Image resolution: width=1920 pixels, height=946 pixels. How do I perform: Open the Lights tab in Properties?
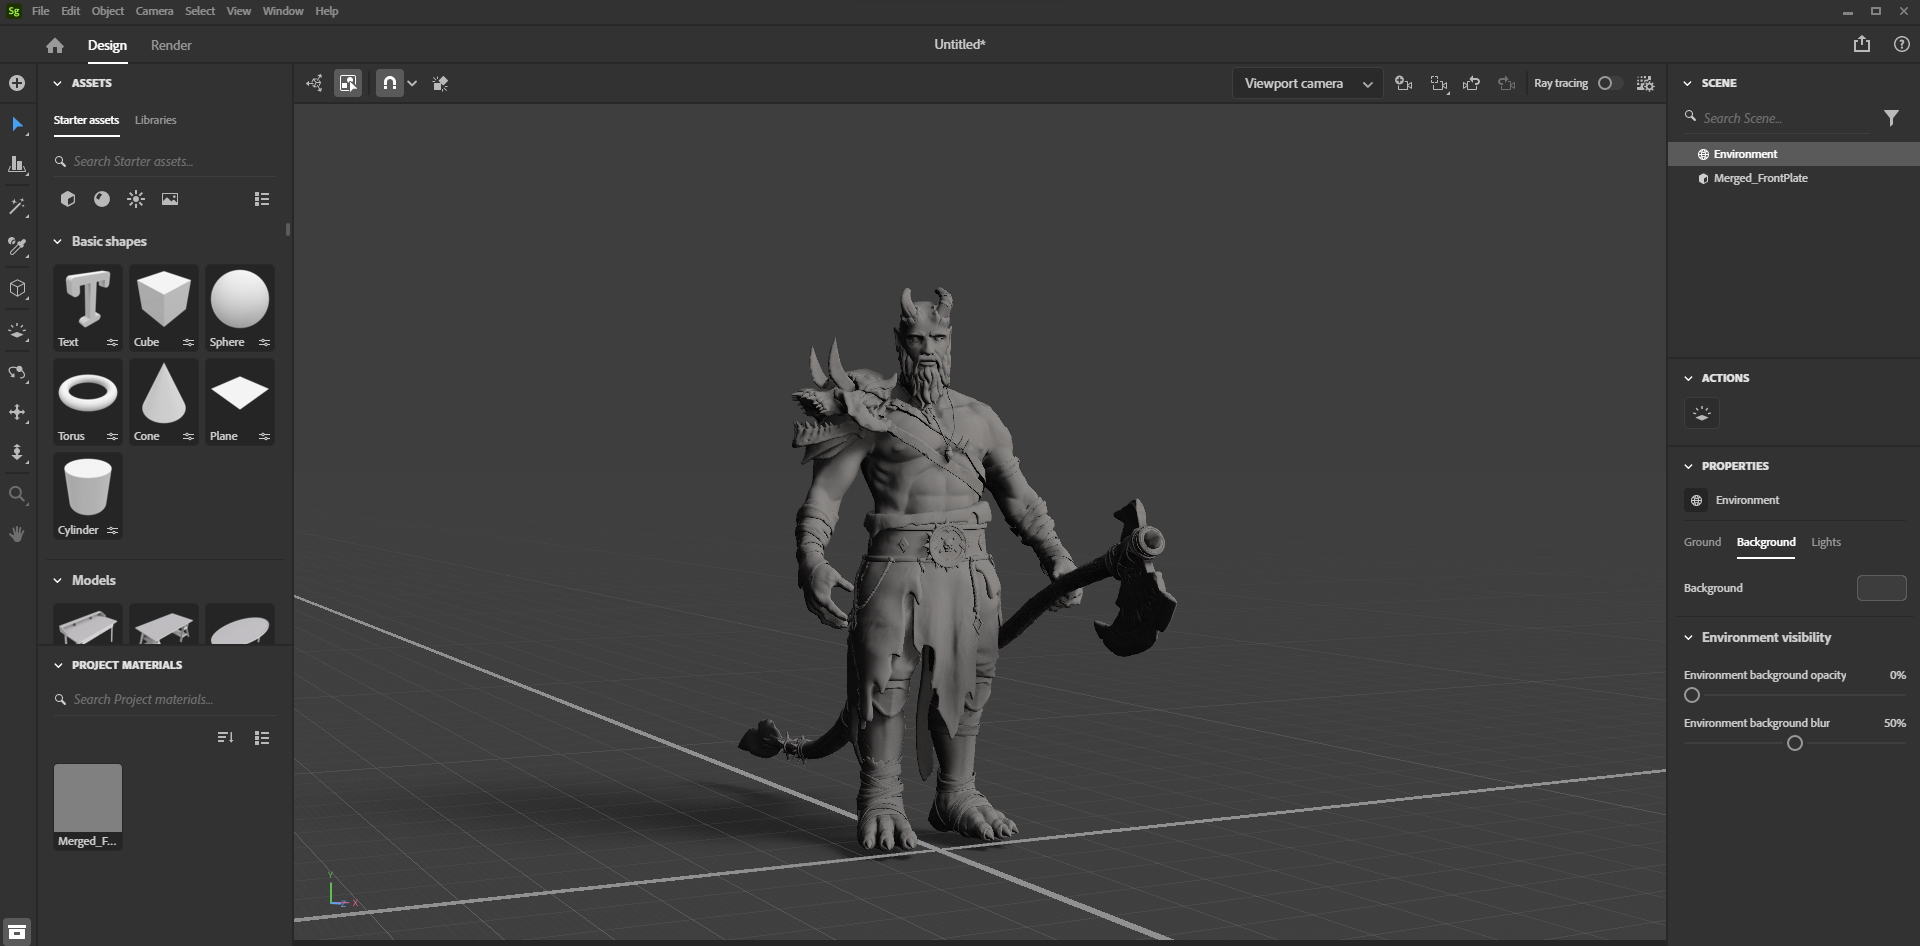pos(1825,542)
